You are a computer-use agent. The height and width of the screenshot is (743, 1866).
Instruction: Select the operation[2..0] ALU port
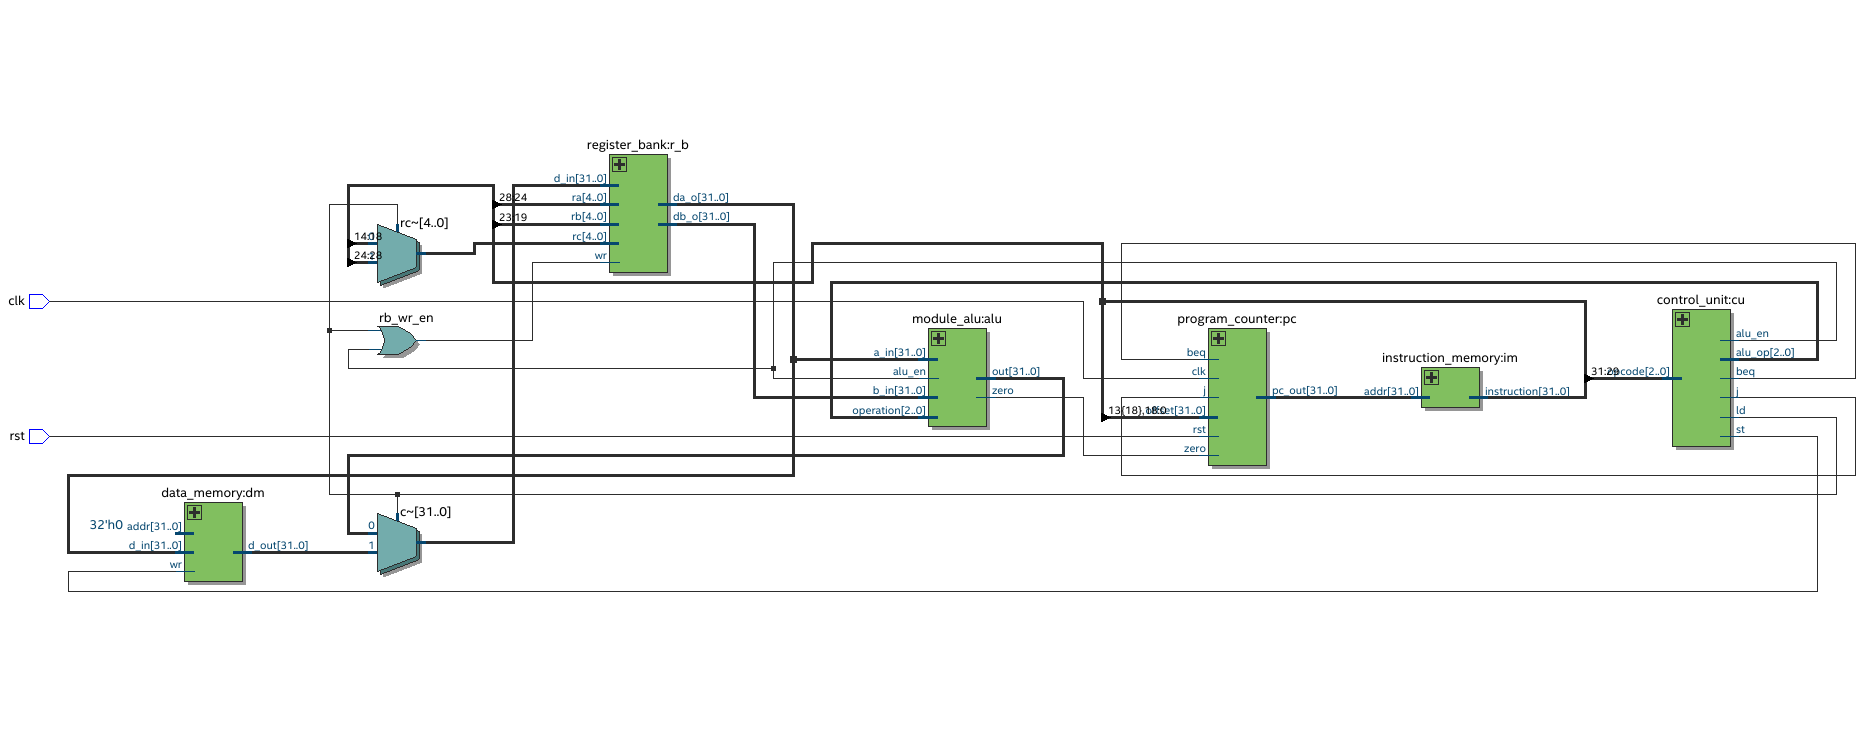(x=889, y=411)
